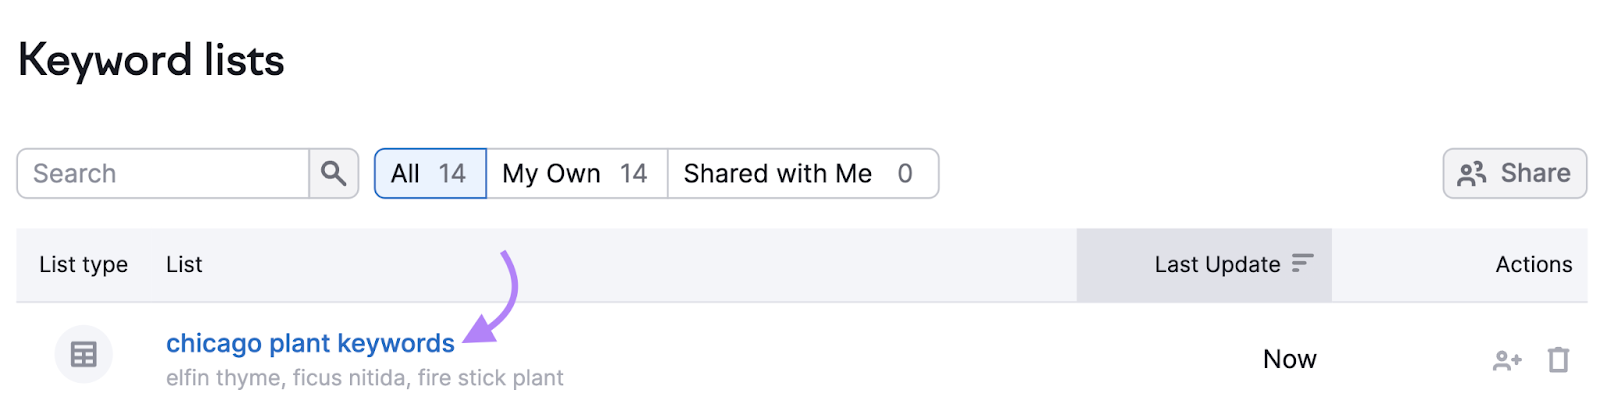Click the table list-type icon for chicago plant keywords

[84, 354]
